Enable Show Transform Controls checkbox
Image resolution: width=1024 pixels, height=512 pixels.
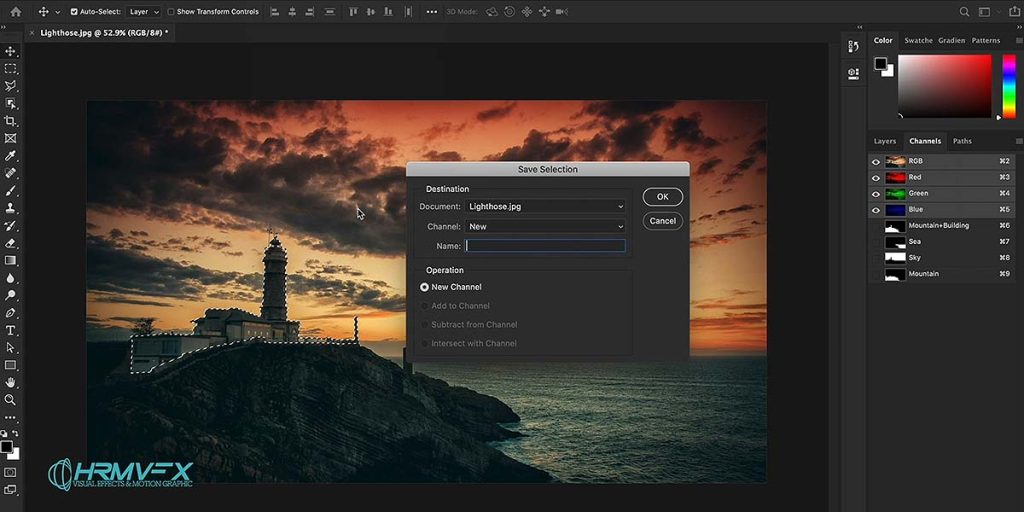[x=171, y=12]
